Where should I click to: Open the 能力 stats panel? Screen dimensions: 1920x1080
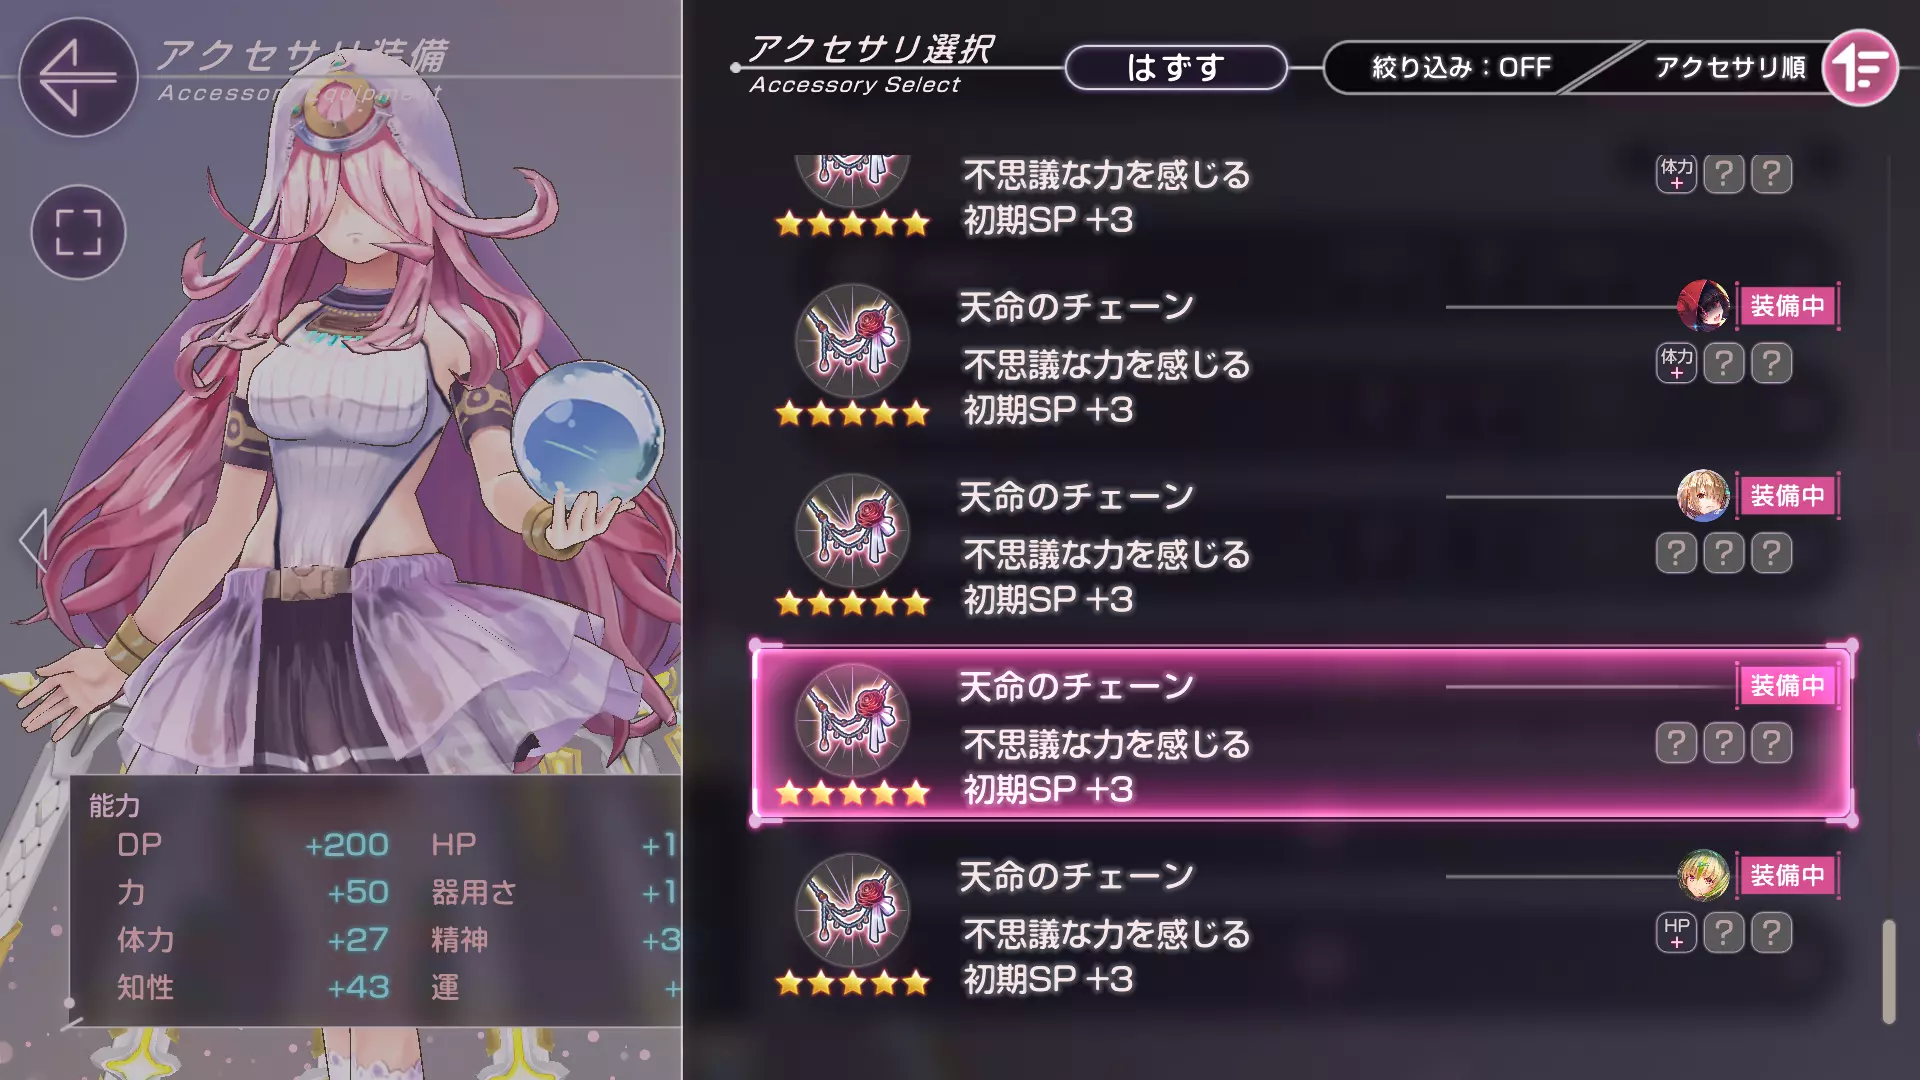375,900
